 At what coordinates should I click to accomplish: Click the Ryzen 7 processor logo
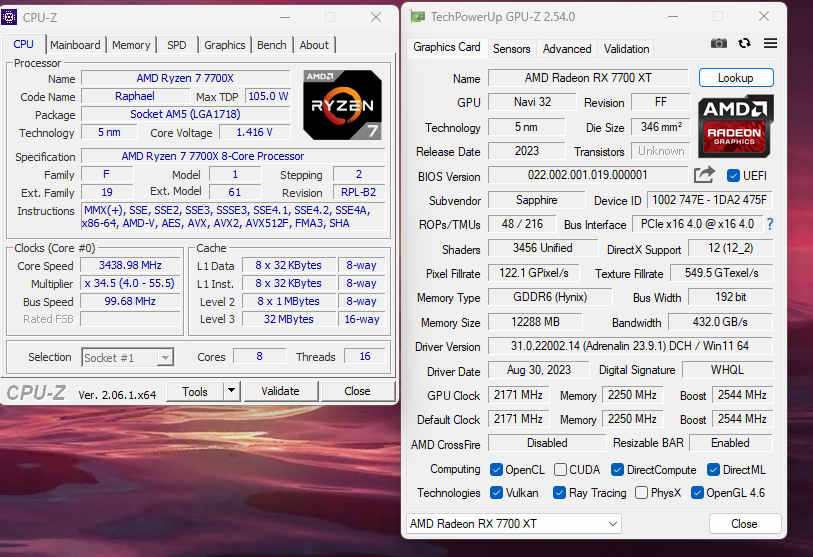[341, 104]
